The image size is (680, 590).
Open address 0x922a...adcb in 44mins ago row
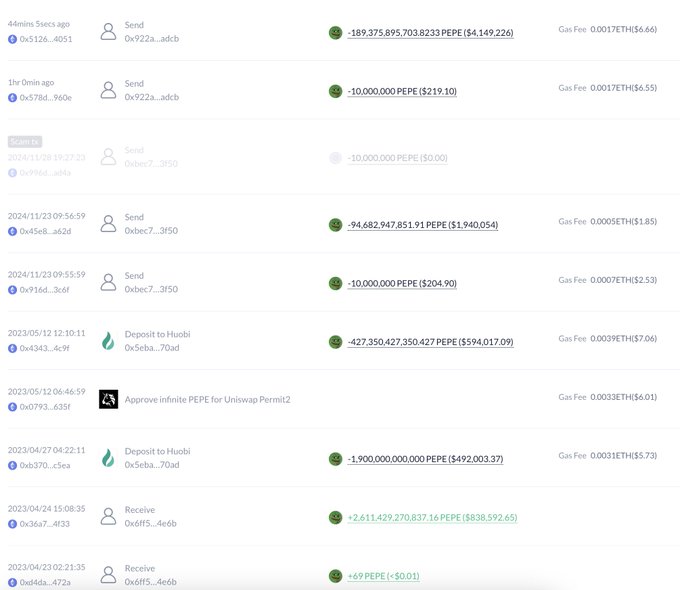152,39
